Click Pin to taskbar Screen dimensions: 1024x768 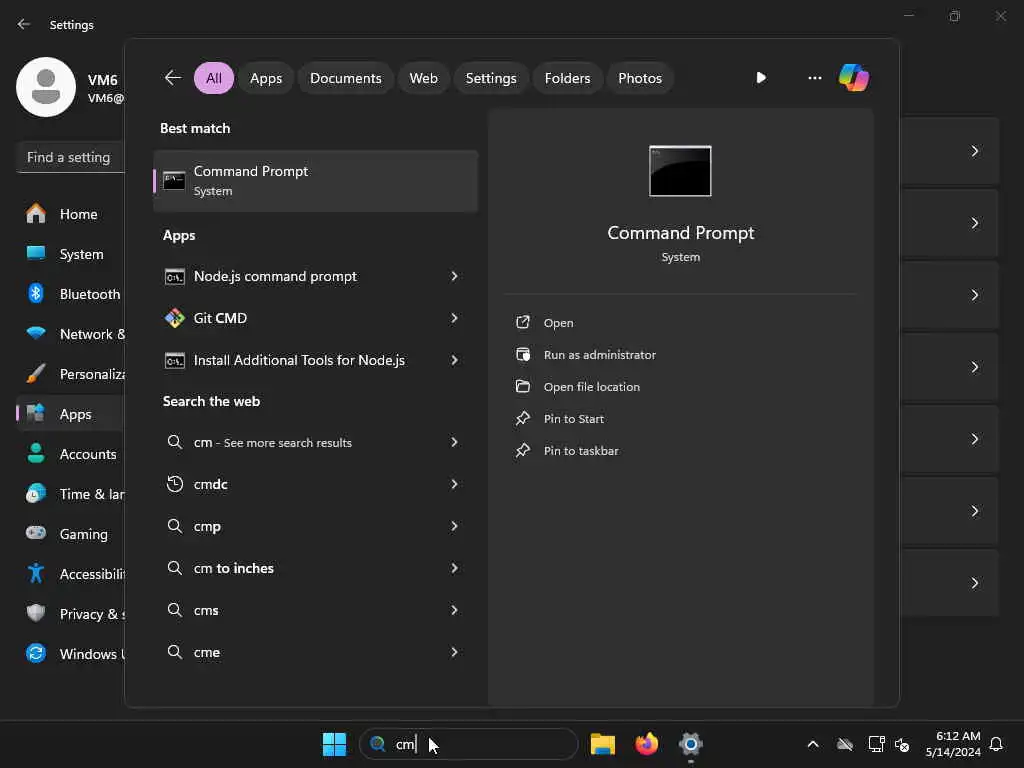pyautogui.click(x=581, y=451)
